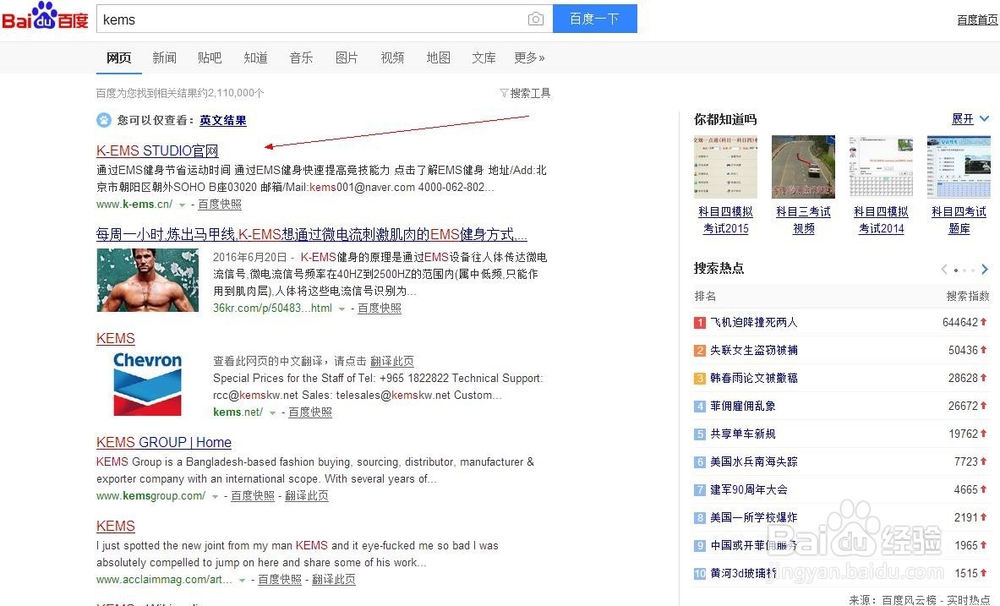Click 翻译此页 for the acclaimmag result

[334, 579]
